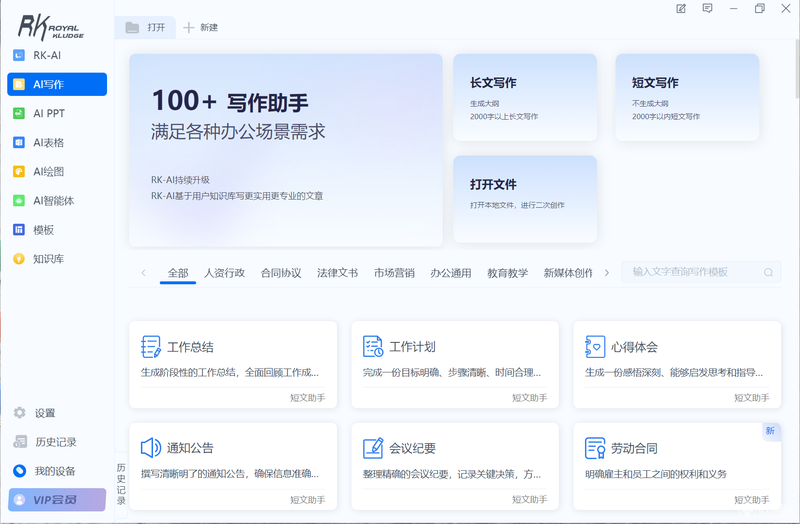Screen dimensions: 800x524
Task: Open the 会议纪要 template card
Action: [x=455, y=466]
